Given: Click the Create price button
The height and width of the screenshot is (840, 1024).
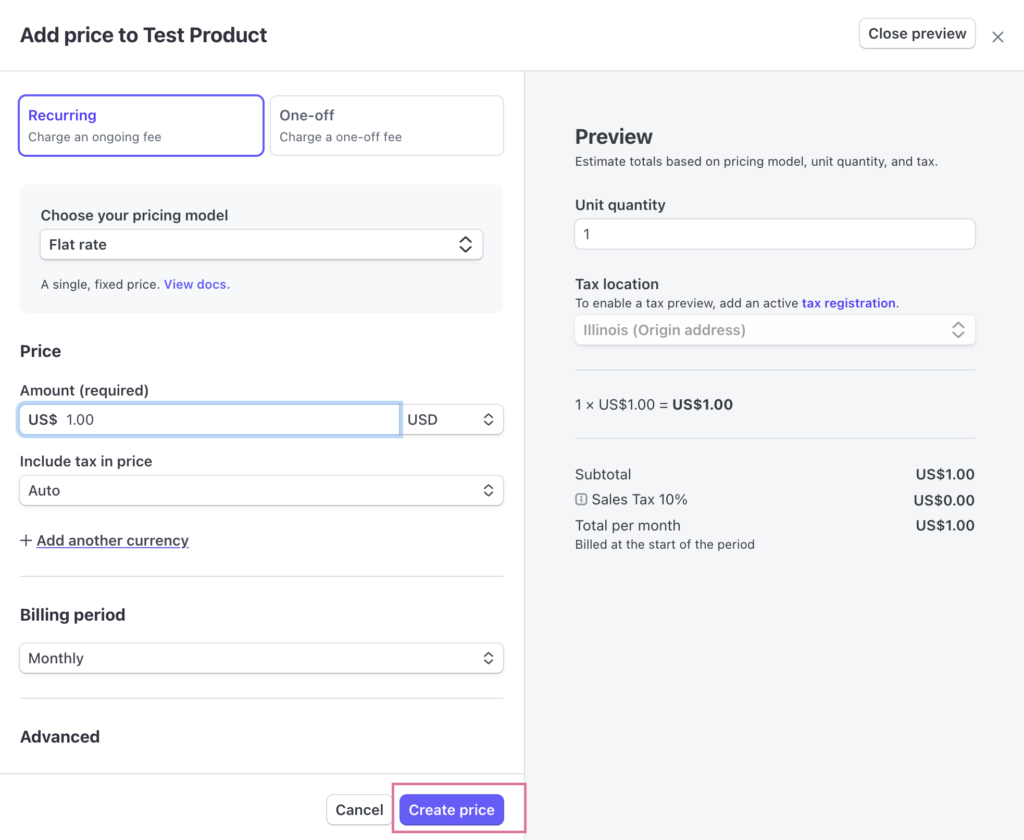Looking at the screenshot, I should pos(451,810).
